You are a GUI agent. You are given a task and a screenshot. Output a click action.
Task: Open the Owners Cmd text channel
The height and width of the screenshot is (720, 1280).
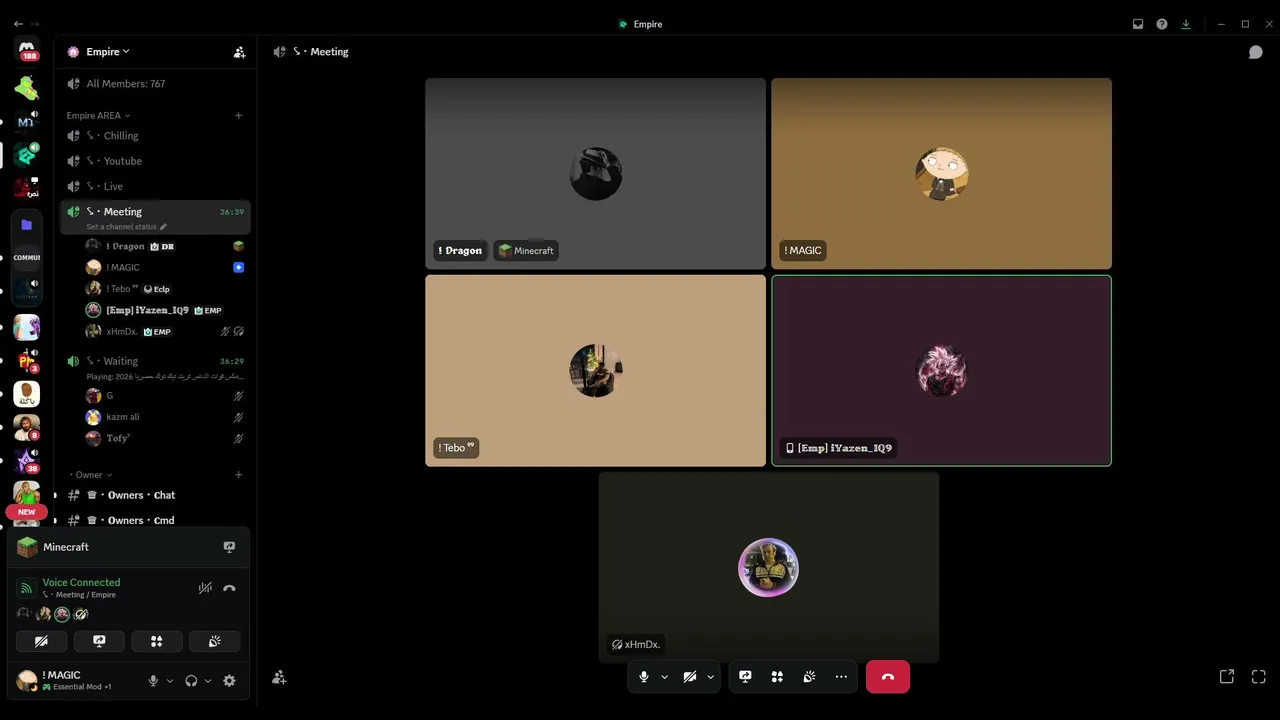[155, 520]
